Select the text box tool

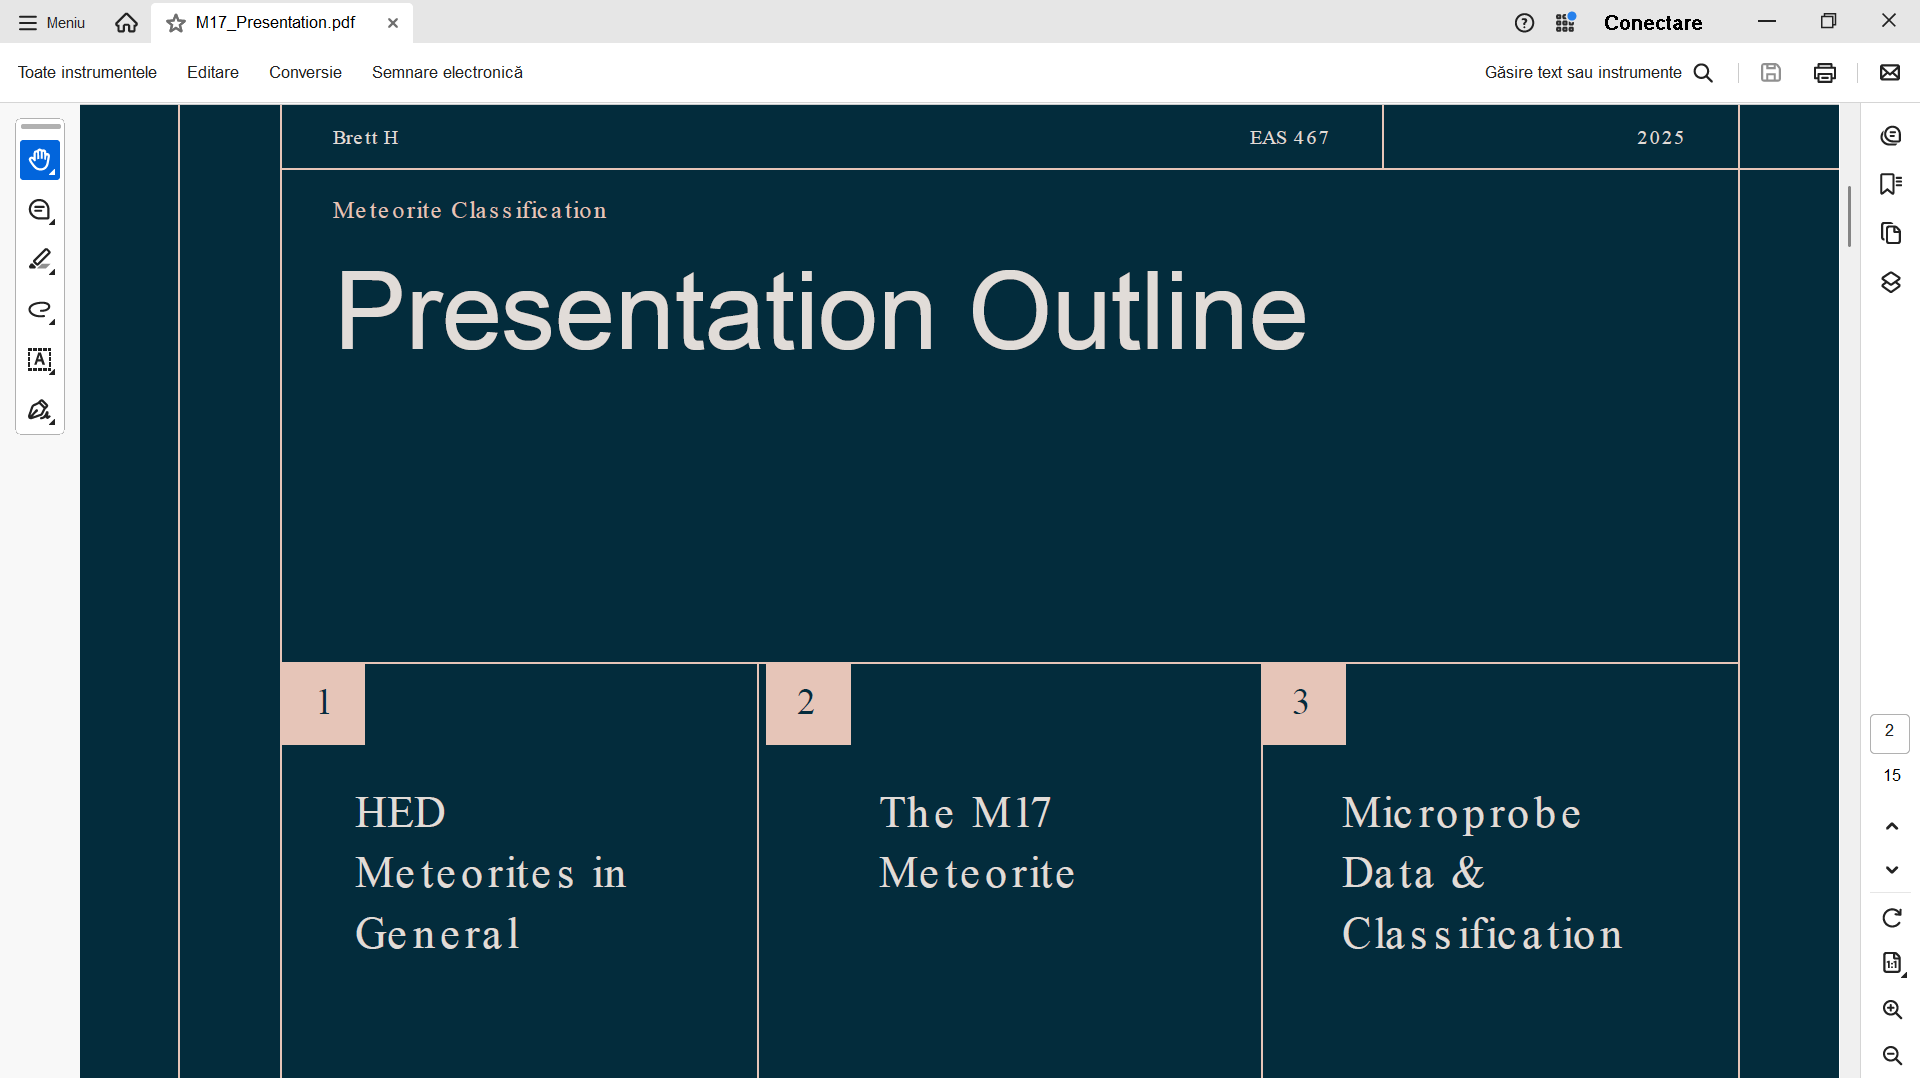[40, 360]
